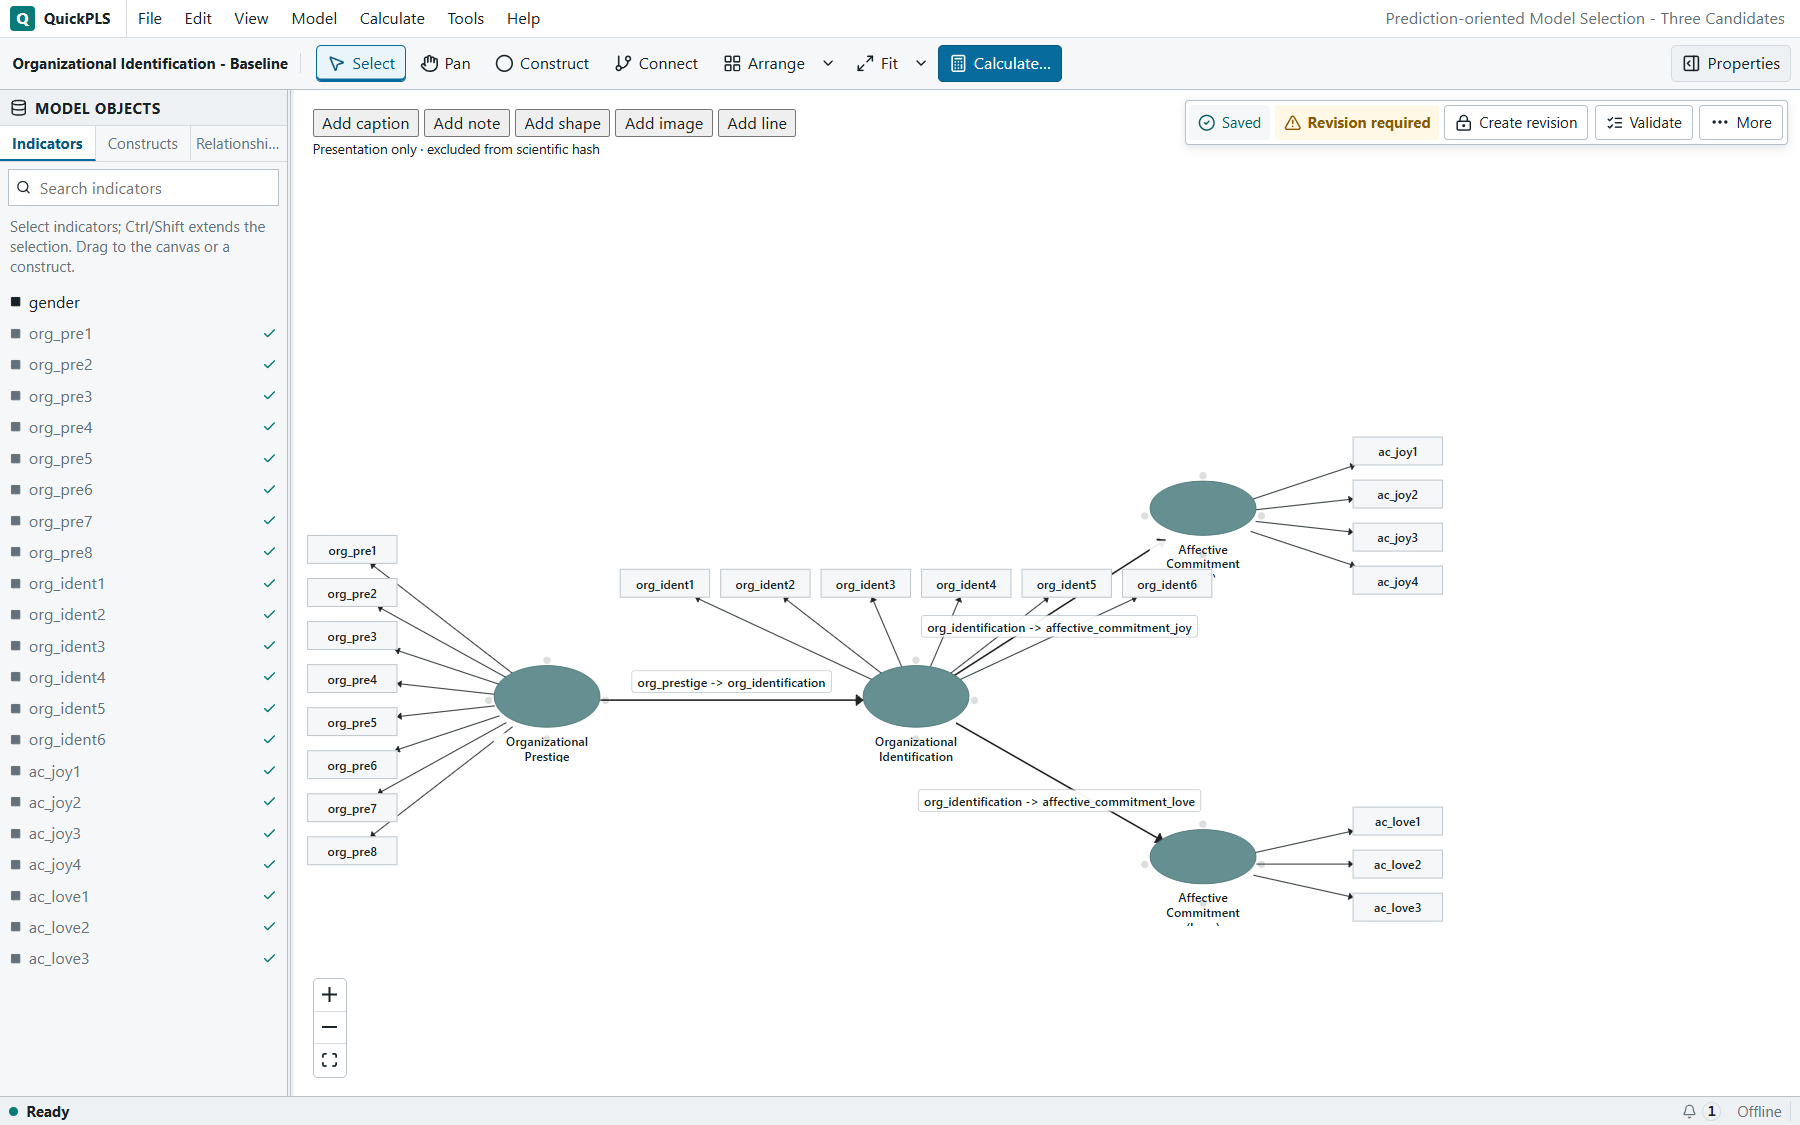Click Validate

(x=1644, y=123)
